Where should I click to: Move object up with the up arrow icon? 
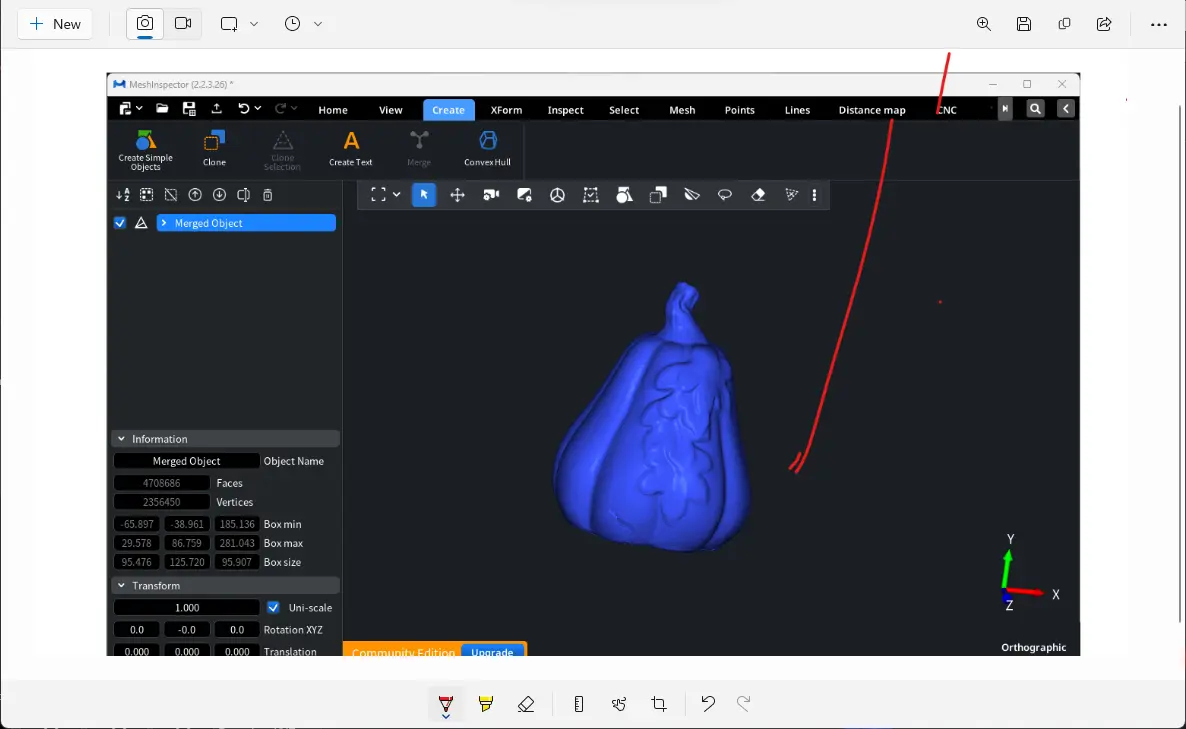[x=195, y=195]
